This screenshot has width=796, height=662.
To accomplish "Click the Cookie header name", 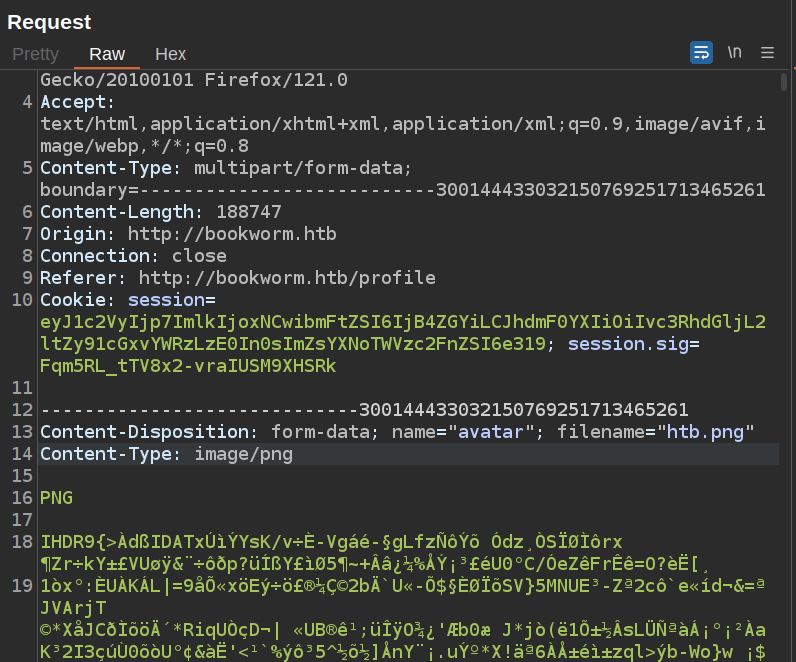I will (73, 300).
